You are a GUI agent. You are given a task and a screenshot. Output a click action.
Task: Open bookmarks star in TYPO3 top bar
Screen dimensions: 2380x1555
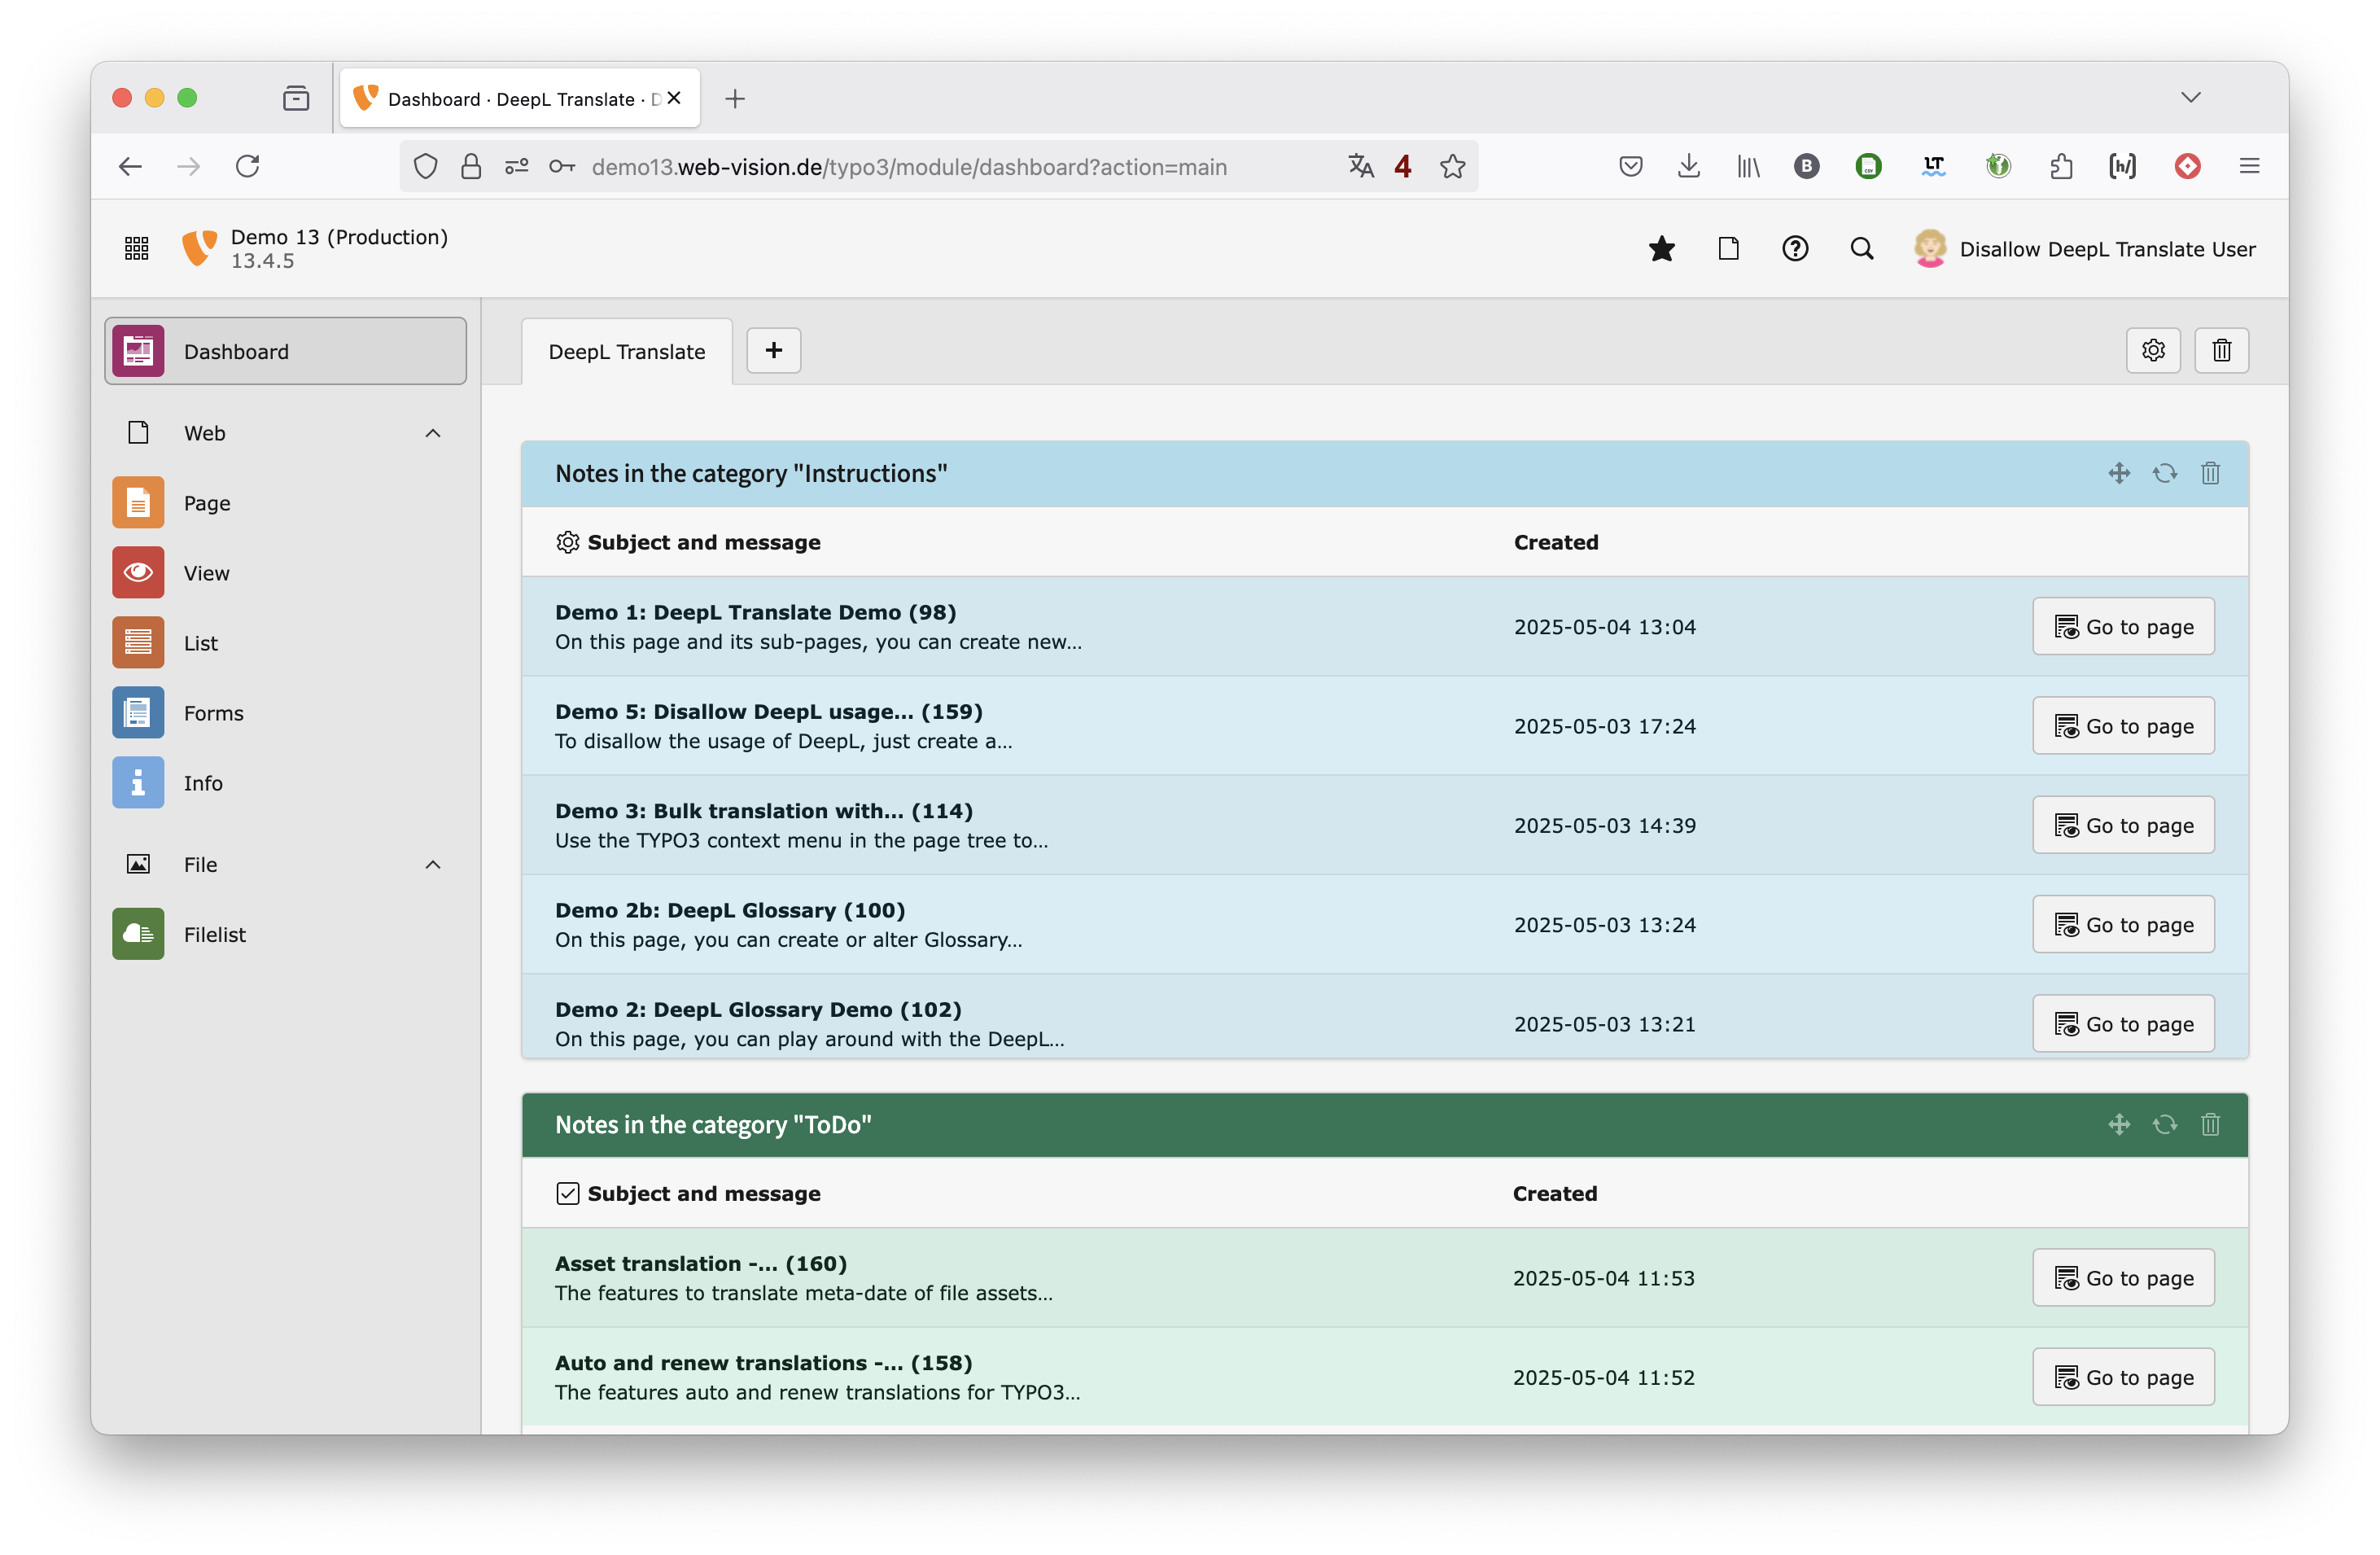pyautogui.click(x=1662, y=248)
